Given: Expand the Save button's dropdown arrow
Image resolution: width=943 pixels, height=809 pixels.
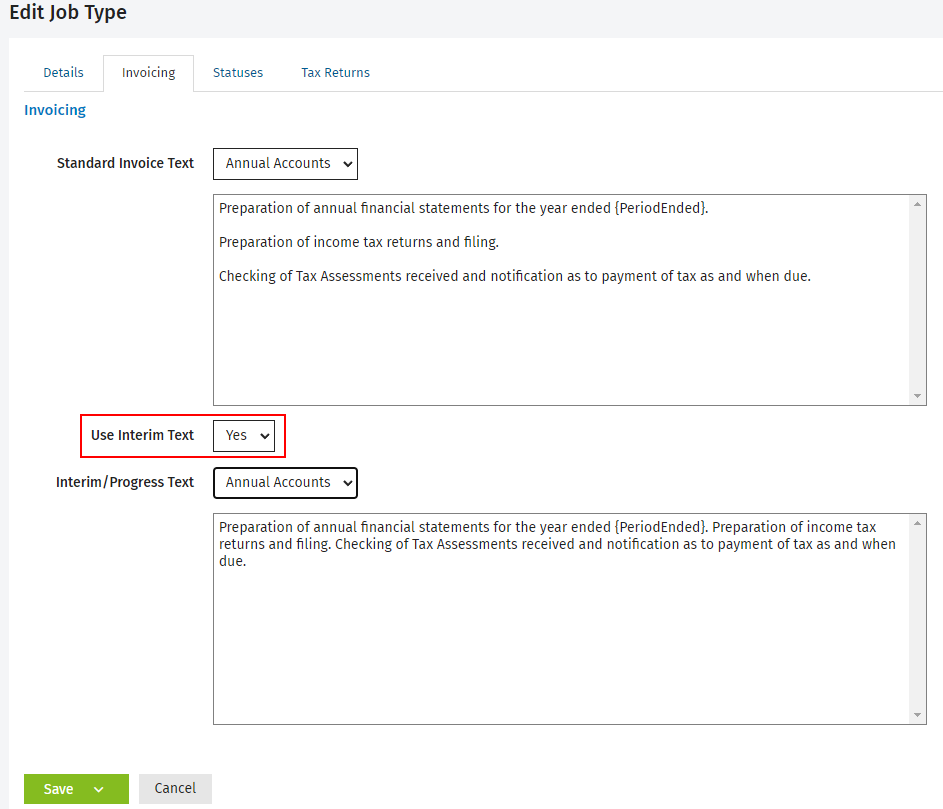Looking at the screenshot, I should (x=101, y=788).
